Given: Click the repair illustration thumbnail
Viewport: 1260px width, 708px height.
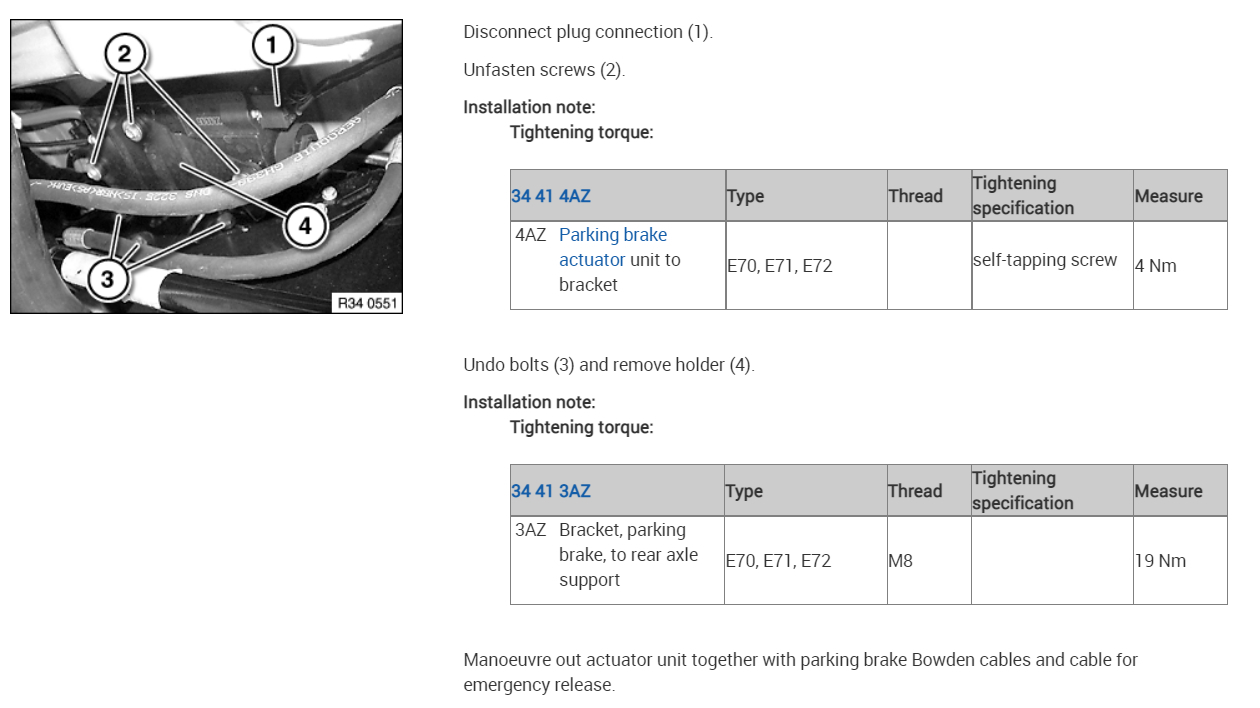Looking at the screenshot, I should click(206, 167).
